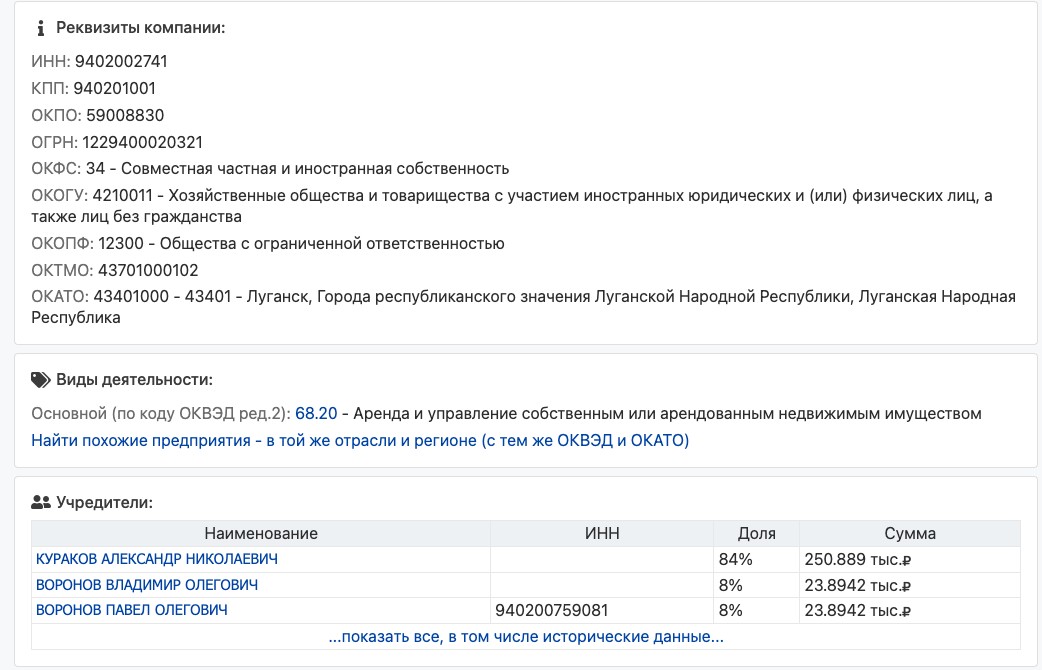
Task: Open the 68.20 ОКВЭД code link
Action: (315, 413)
